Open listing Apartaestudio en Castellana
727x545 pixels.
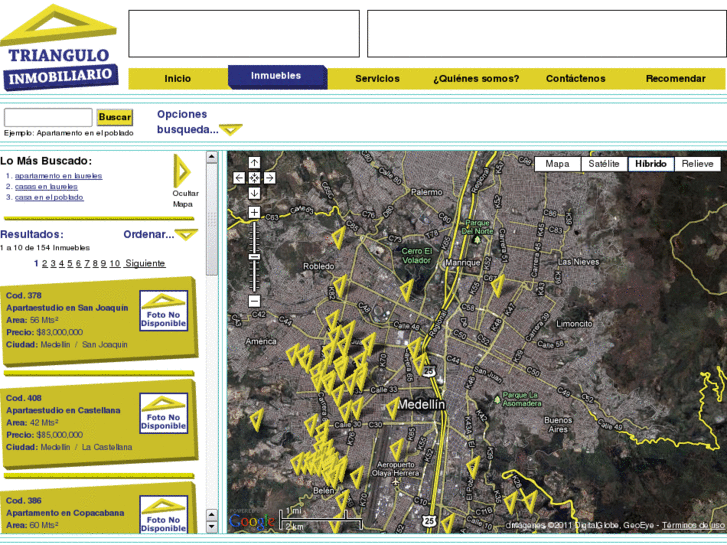(x=63, y=410)
